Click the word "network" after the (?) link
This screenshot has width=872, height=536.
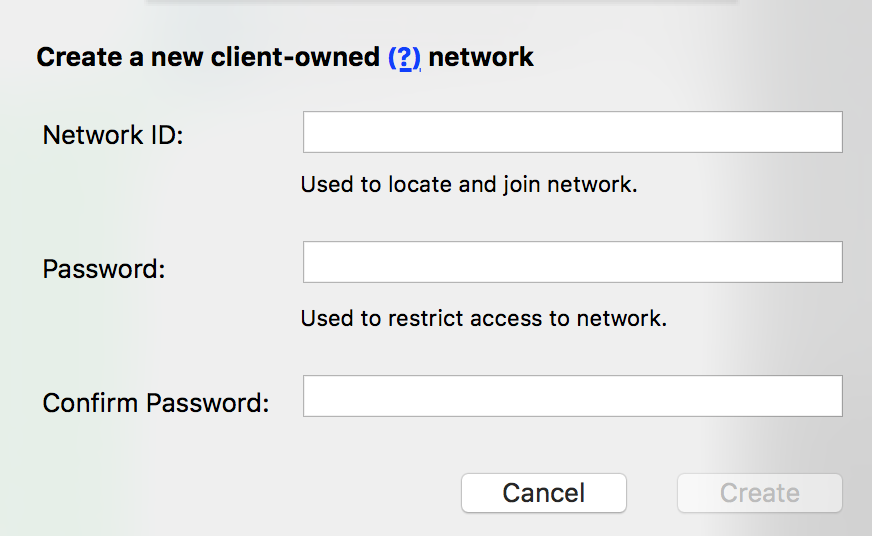point(481,58)
